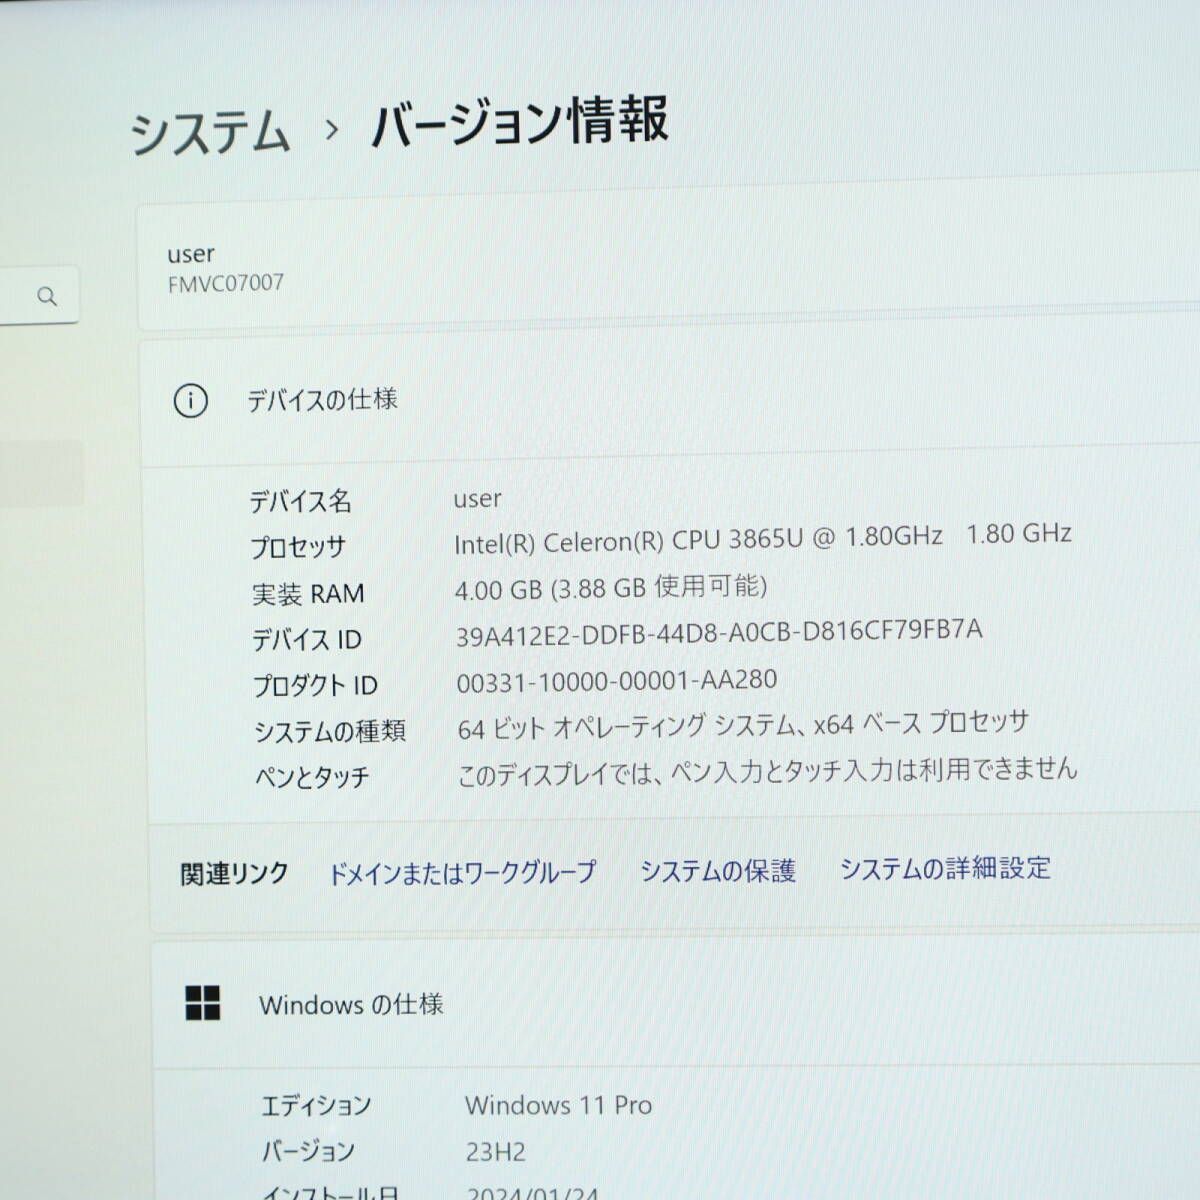The height and width of the screenshot is (1200, 1200).
Task: Select the Windows 11 Pro edition text
Action: (x=559, y=1106)
